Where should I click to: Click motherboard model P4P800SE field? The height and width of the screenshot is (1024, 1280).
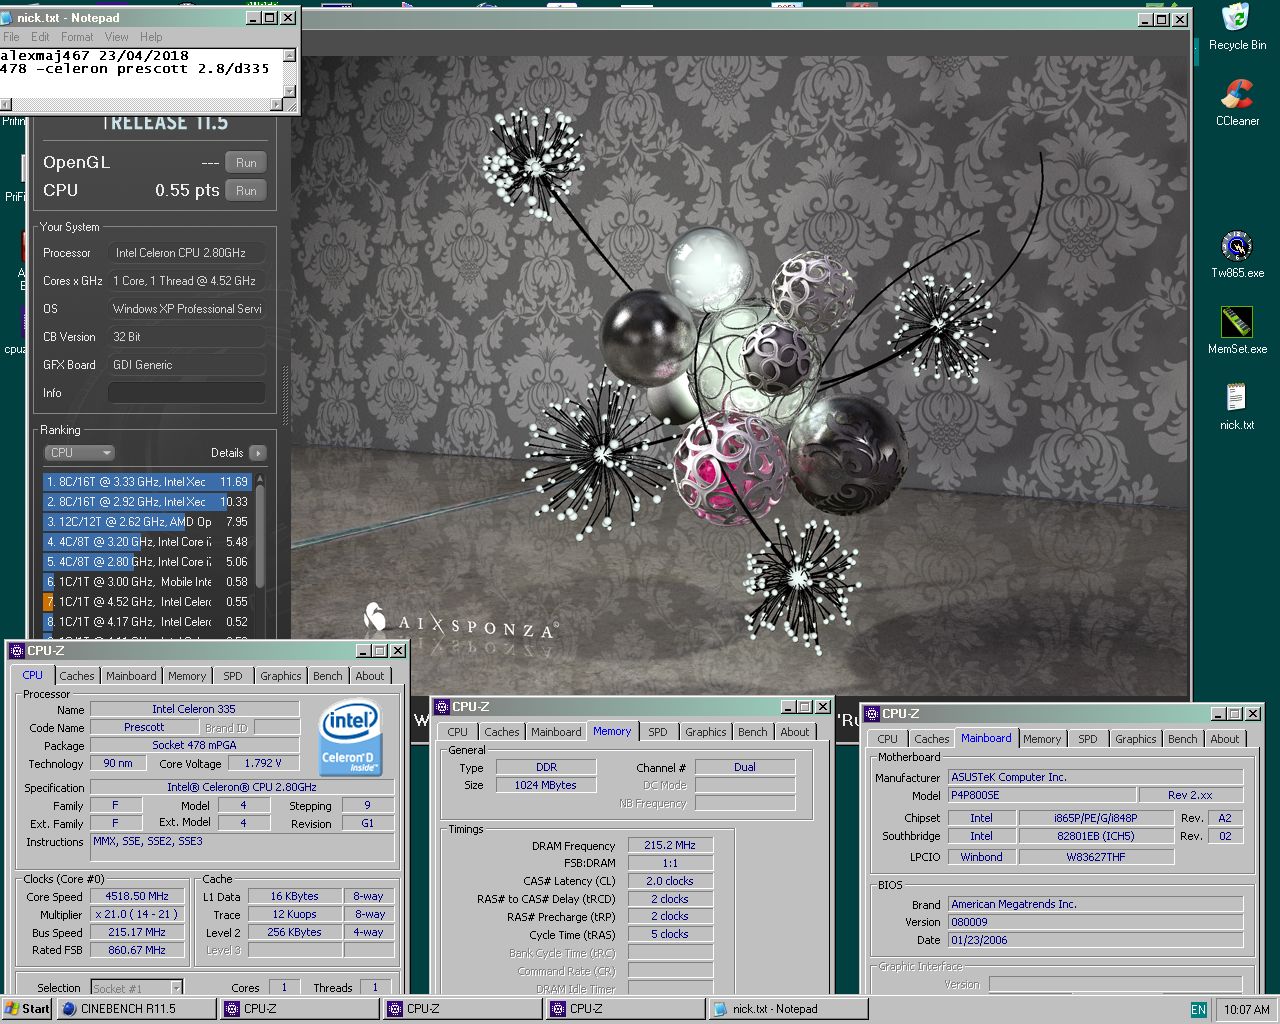coord(1042,796)
